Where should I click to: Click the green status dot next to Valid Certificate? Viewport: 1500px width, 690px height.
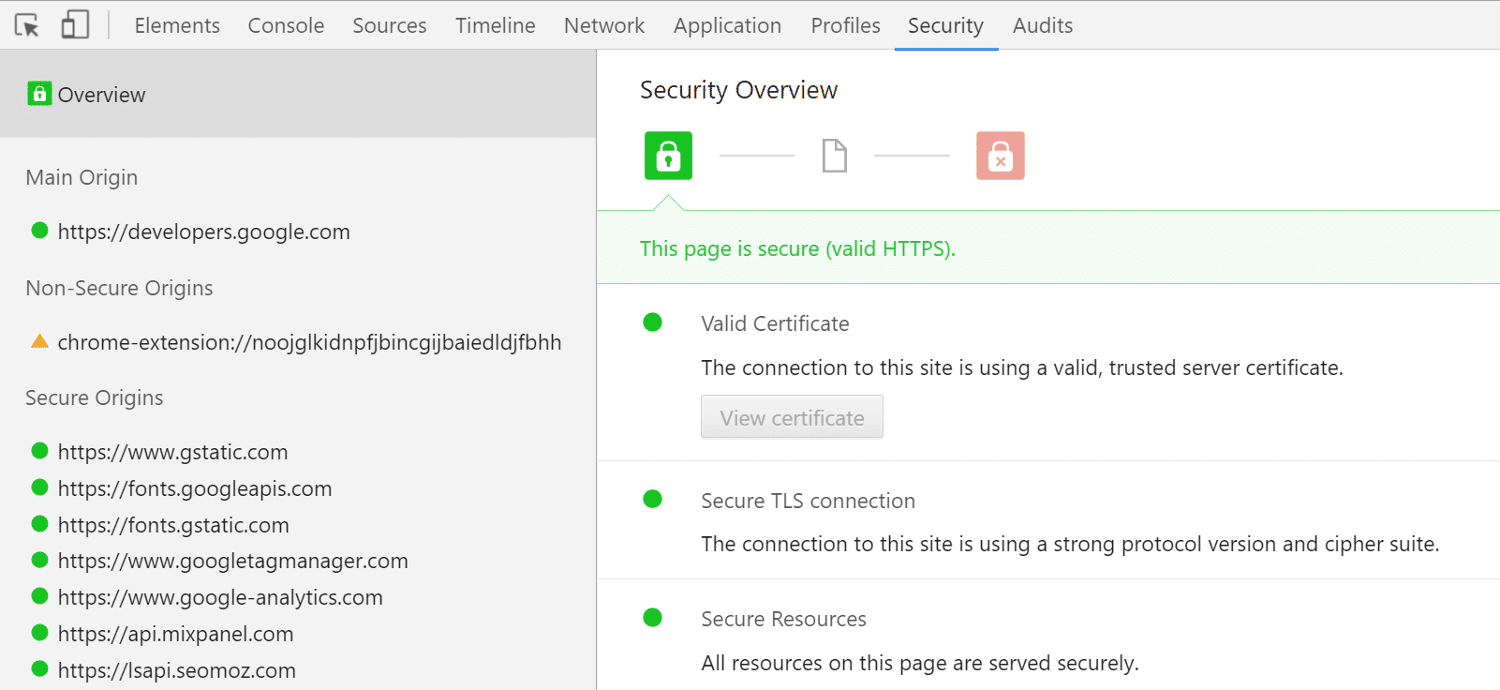[x=653, y=322]
